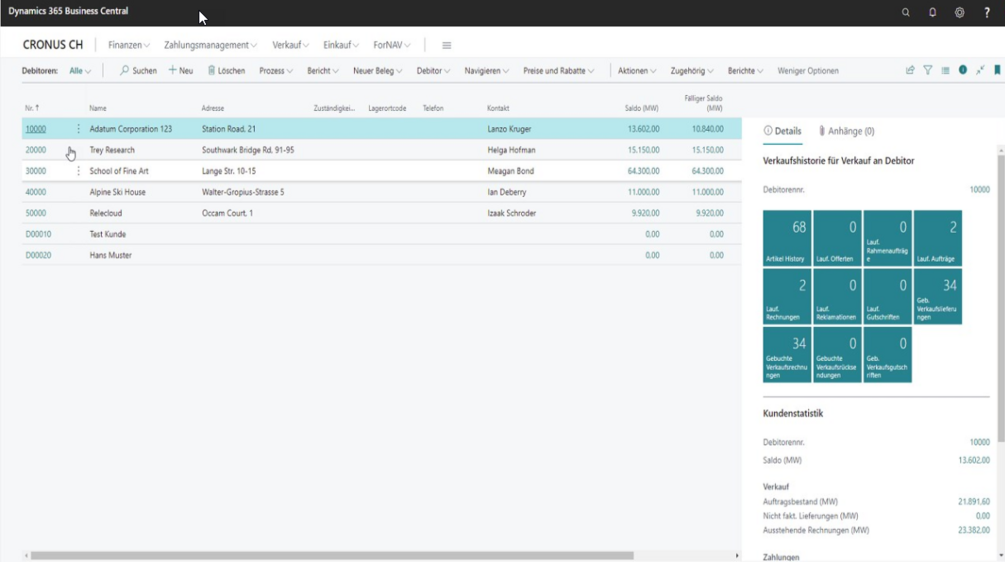1005x562 pixels.
Task: Click the bookmark icon
Action: click(997, 70)
